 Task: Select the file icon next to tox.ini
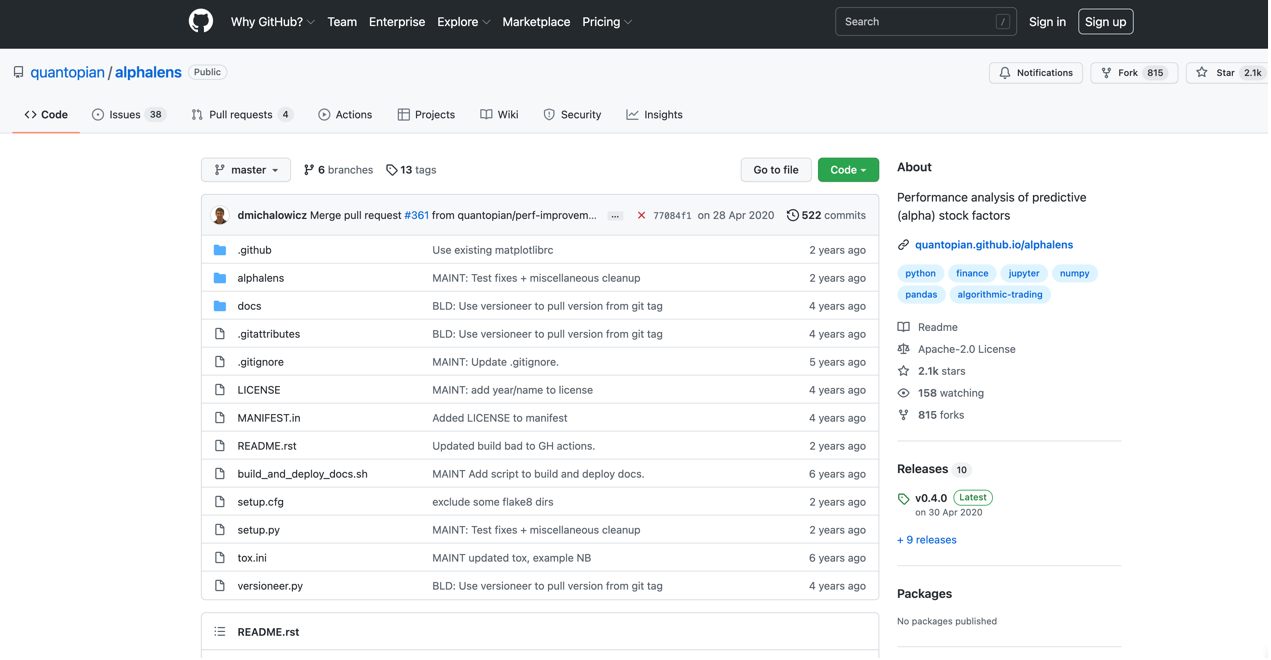click(x=220, y=558)
